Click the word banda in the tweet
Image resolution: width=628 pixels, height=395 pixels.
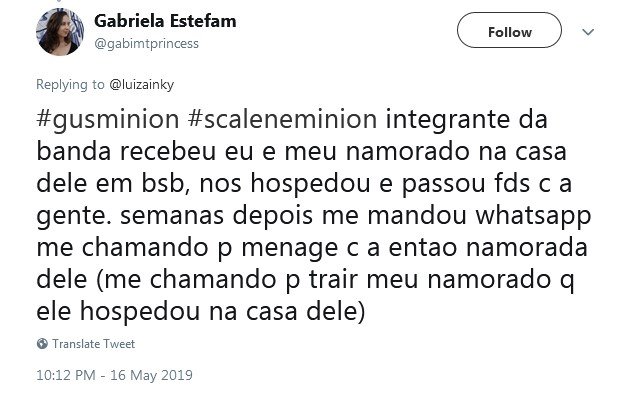[x=73, y=152]
